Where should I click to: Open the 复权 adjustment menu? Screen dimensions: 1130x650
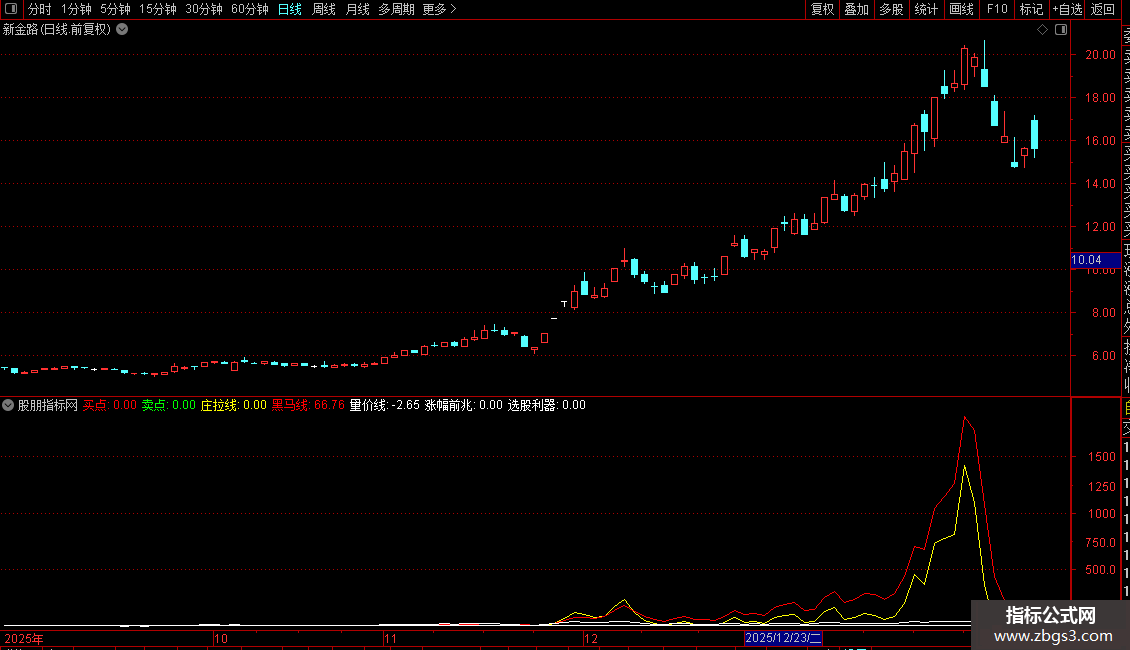(x=822, y=9)
